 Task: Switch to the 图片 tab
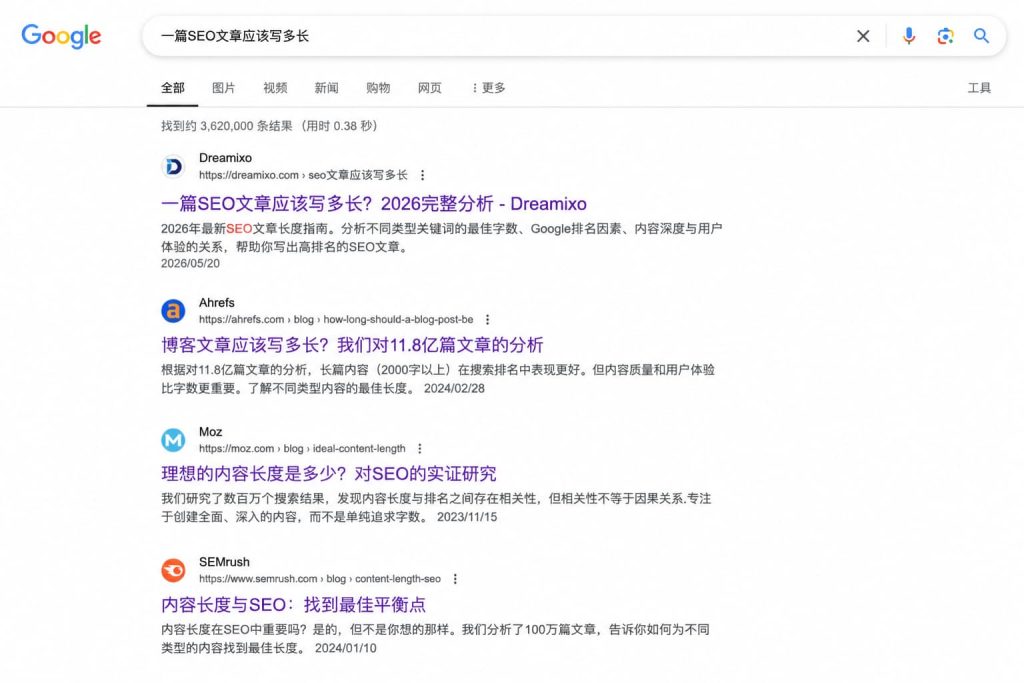(223, 87)
